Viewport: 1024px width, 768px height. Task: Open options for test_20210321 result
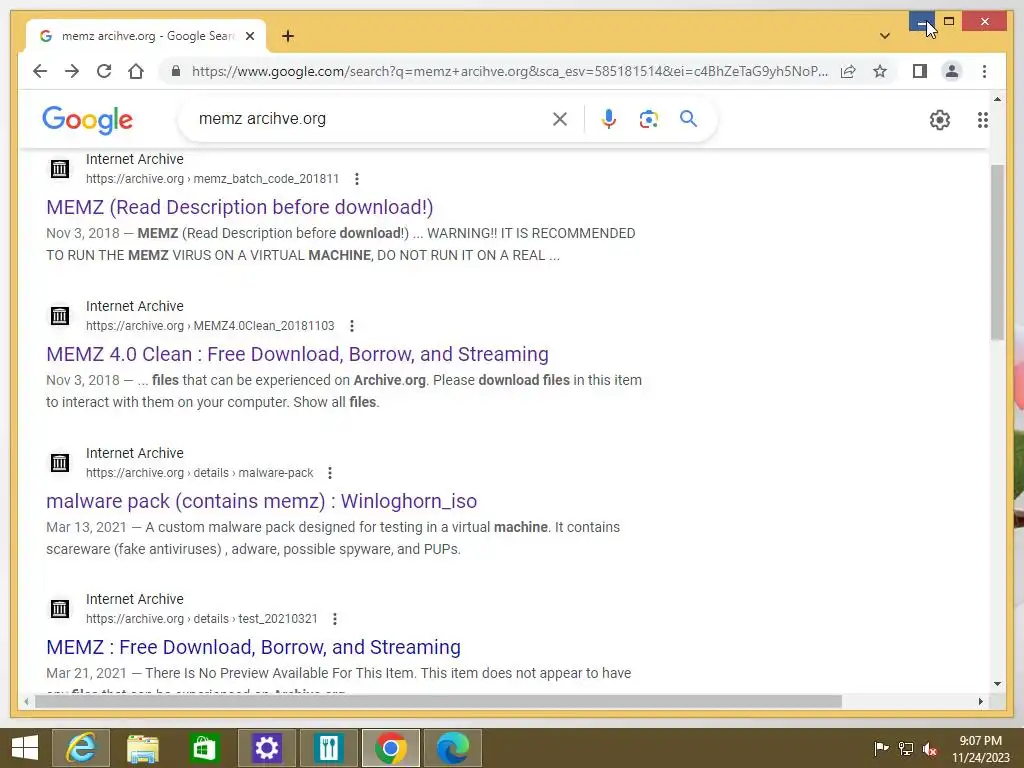click(334, 619)
